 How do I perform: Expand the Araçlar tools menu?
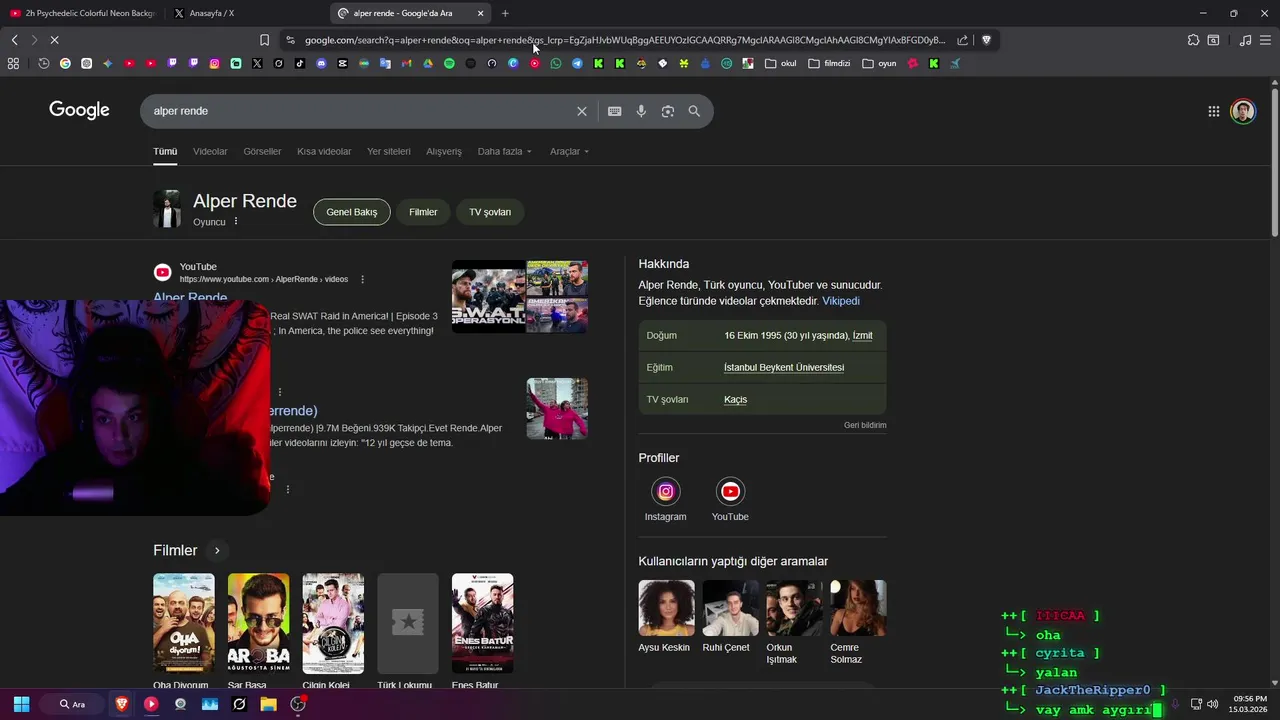(x=569, y=151)
